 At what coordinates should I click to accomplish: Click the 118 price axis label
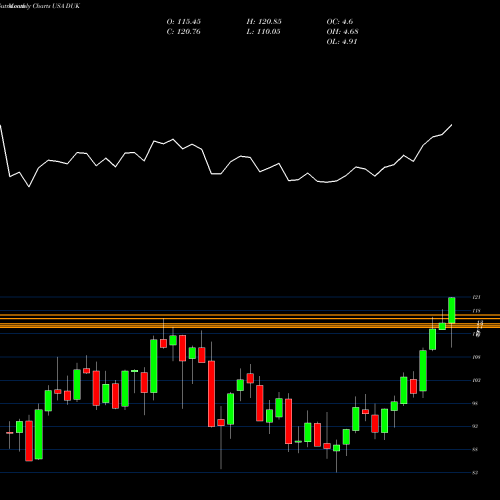click(476, 311)
